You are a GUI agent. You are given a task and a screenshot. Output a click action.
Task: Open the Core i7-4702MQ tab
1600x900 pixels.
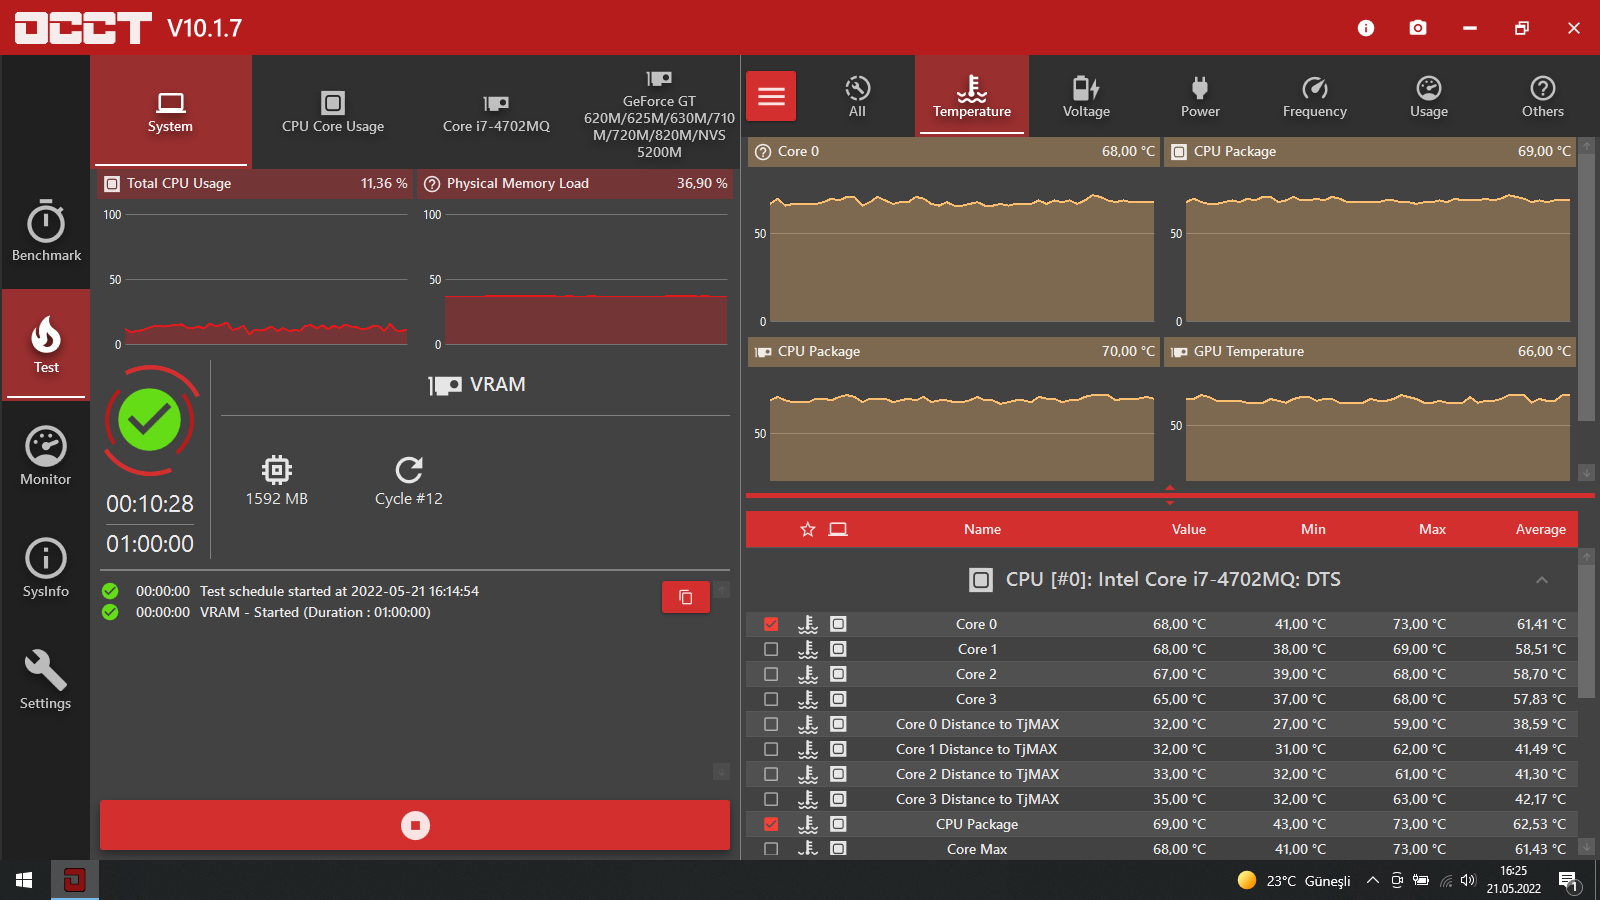coord(496,111)
